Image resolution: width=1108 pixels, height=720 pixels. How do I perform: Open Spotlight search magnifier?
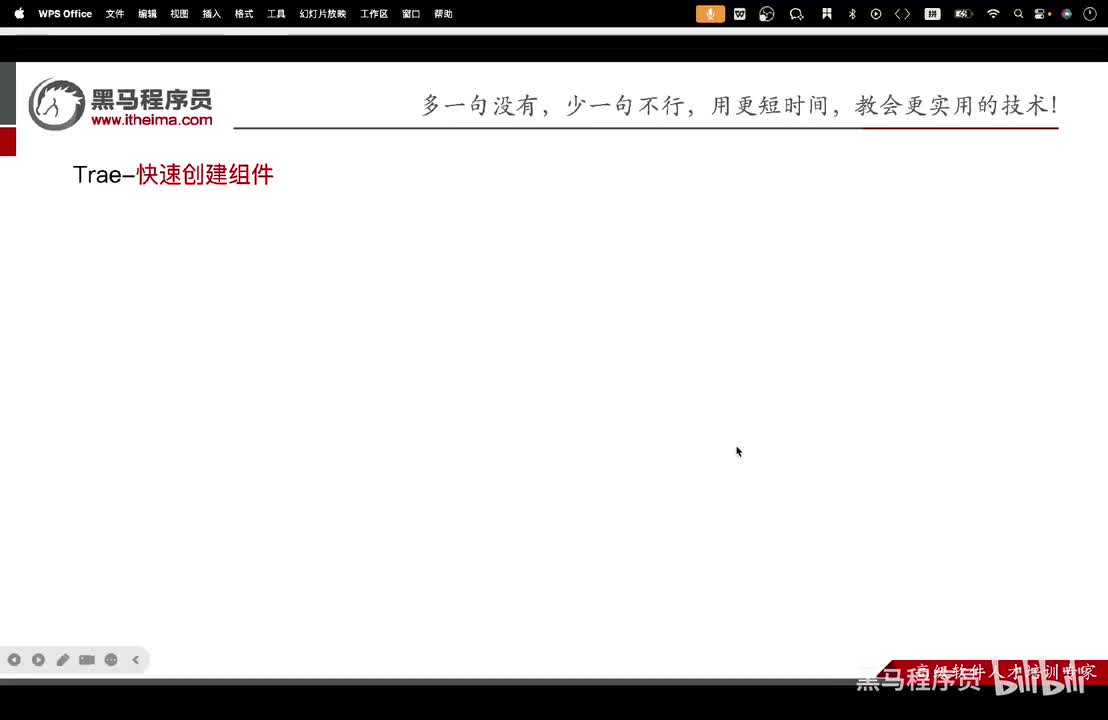1018,13
